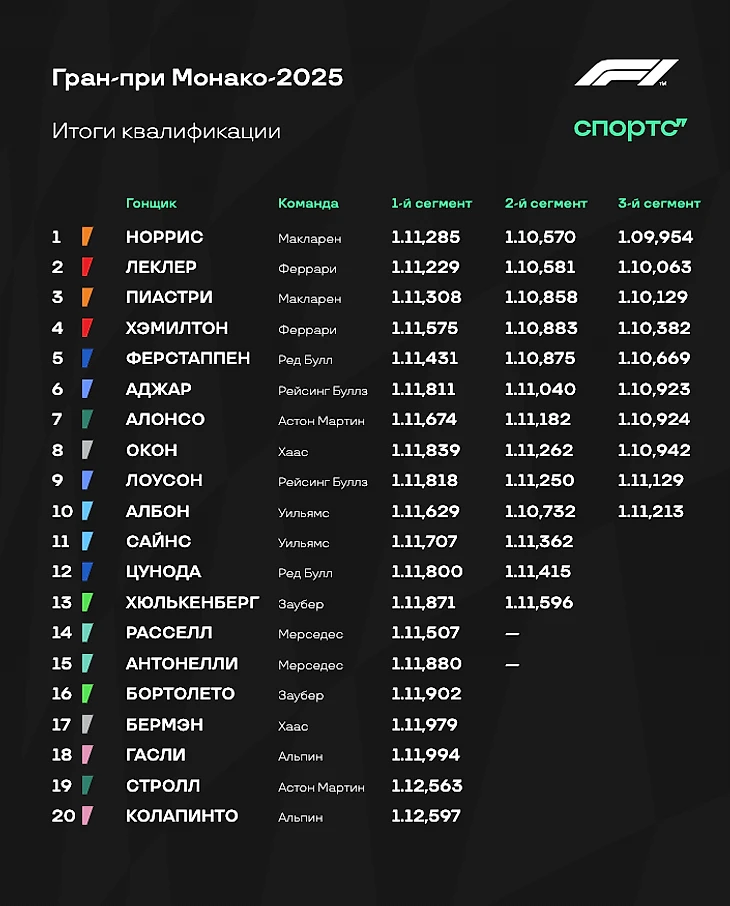Click pink team flag next to Гасли
This screenshot has height=906, width=730.
(87, 755)
